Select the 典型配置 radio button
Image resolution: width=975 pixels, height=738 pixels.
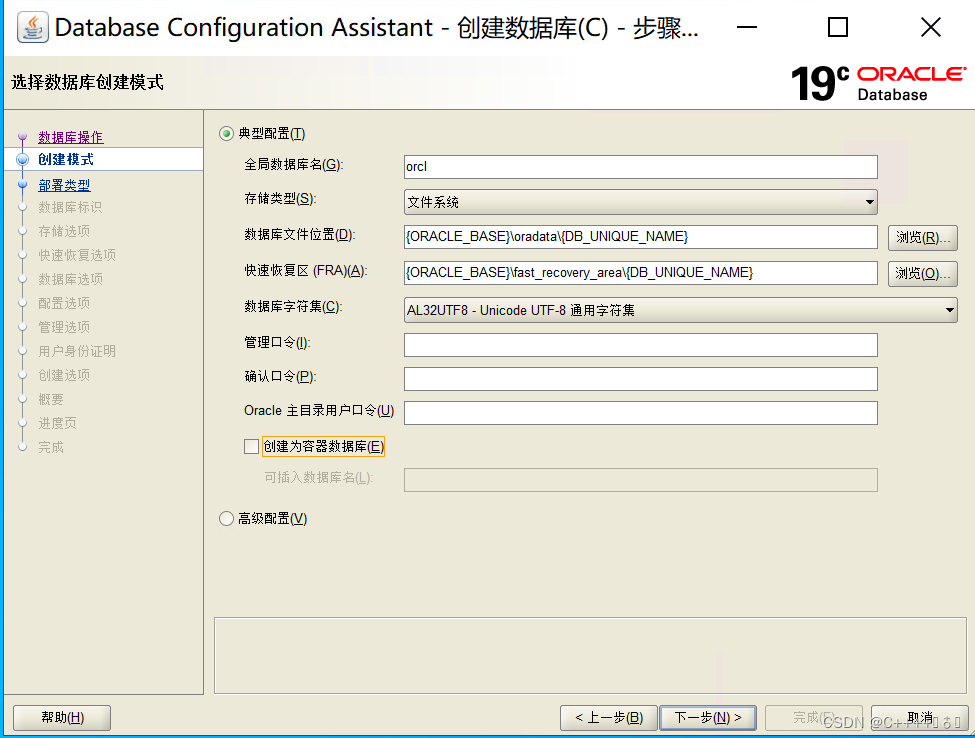coord(226,134)
